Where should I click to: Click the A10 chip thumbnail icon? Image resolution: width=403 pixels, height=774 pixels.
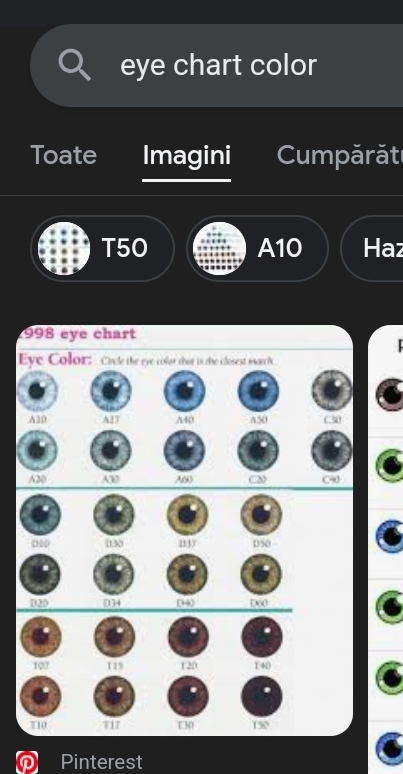[x=219, y=248]
